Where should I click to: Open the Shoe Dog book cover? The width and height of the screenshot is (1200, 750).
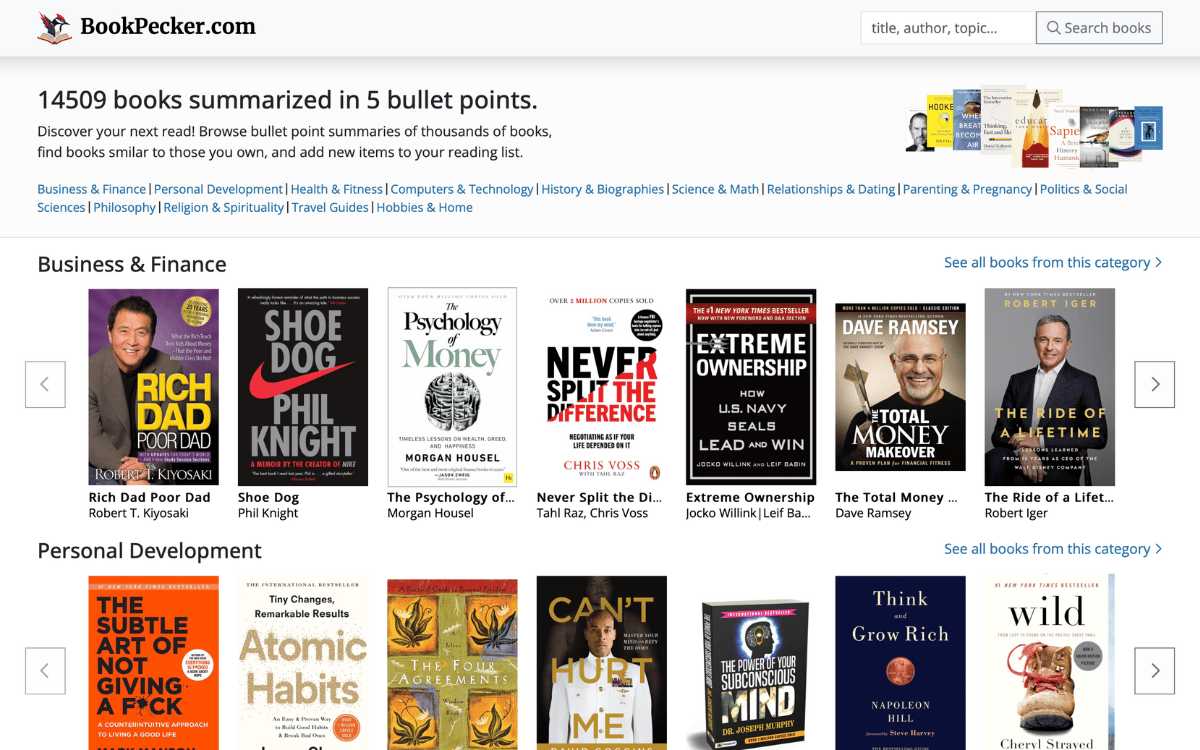[303, 387]
